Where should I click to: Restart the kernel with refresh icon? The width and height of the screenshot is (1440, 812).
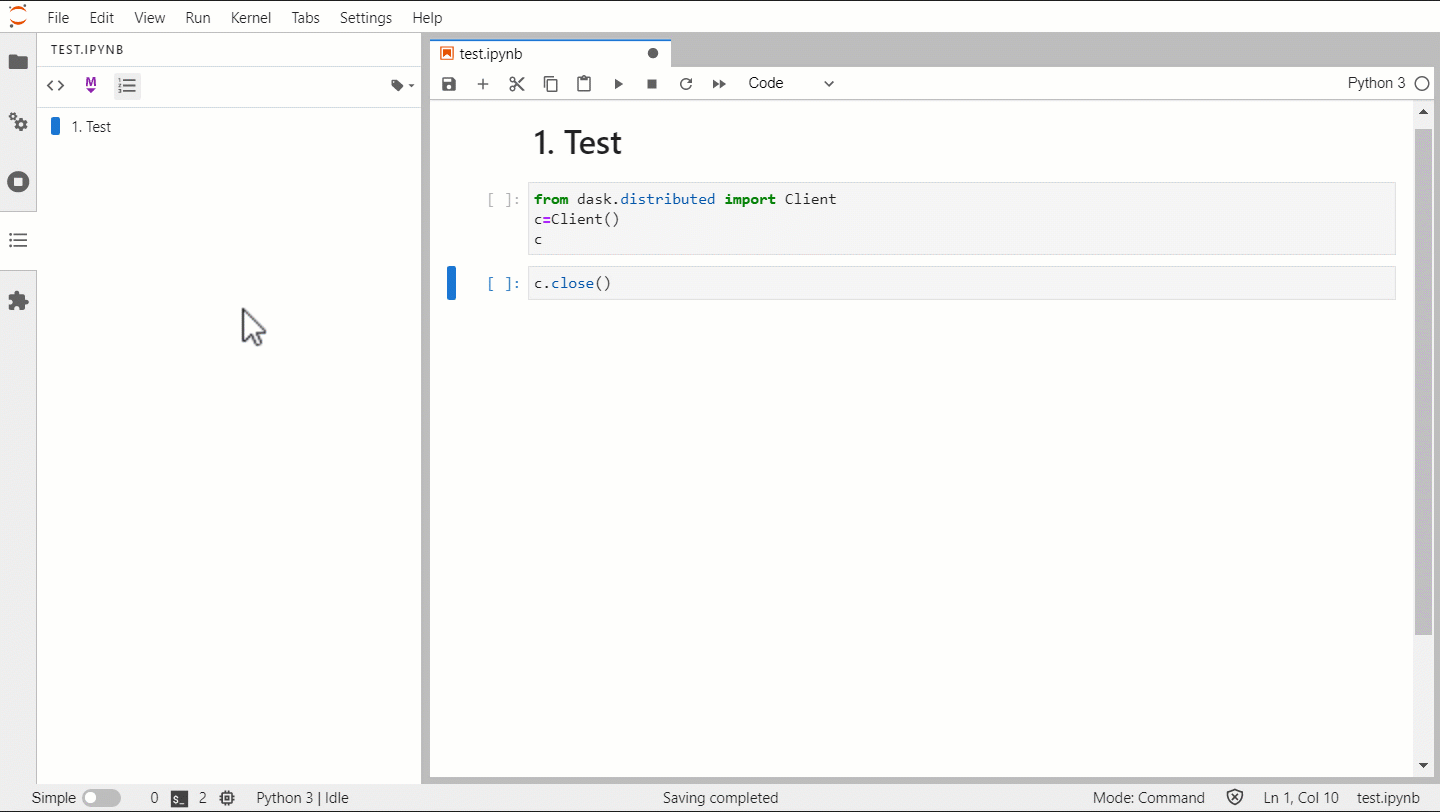pyautogui.click(x=686, y=84)
